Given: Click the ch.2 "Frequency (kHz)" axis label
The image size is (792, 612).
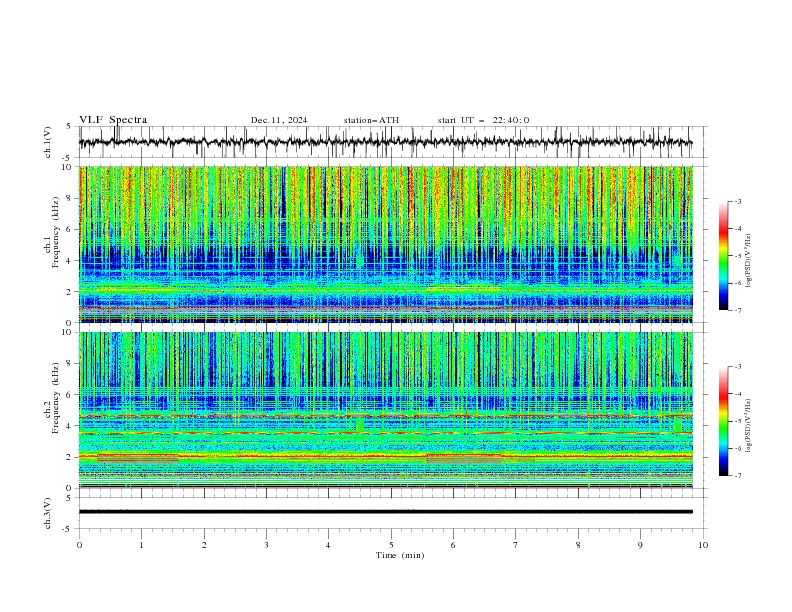Looking at the screenshot, I should tap(56, 398).
